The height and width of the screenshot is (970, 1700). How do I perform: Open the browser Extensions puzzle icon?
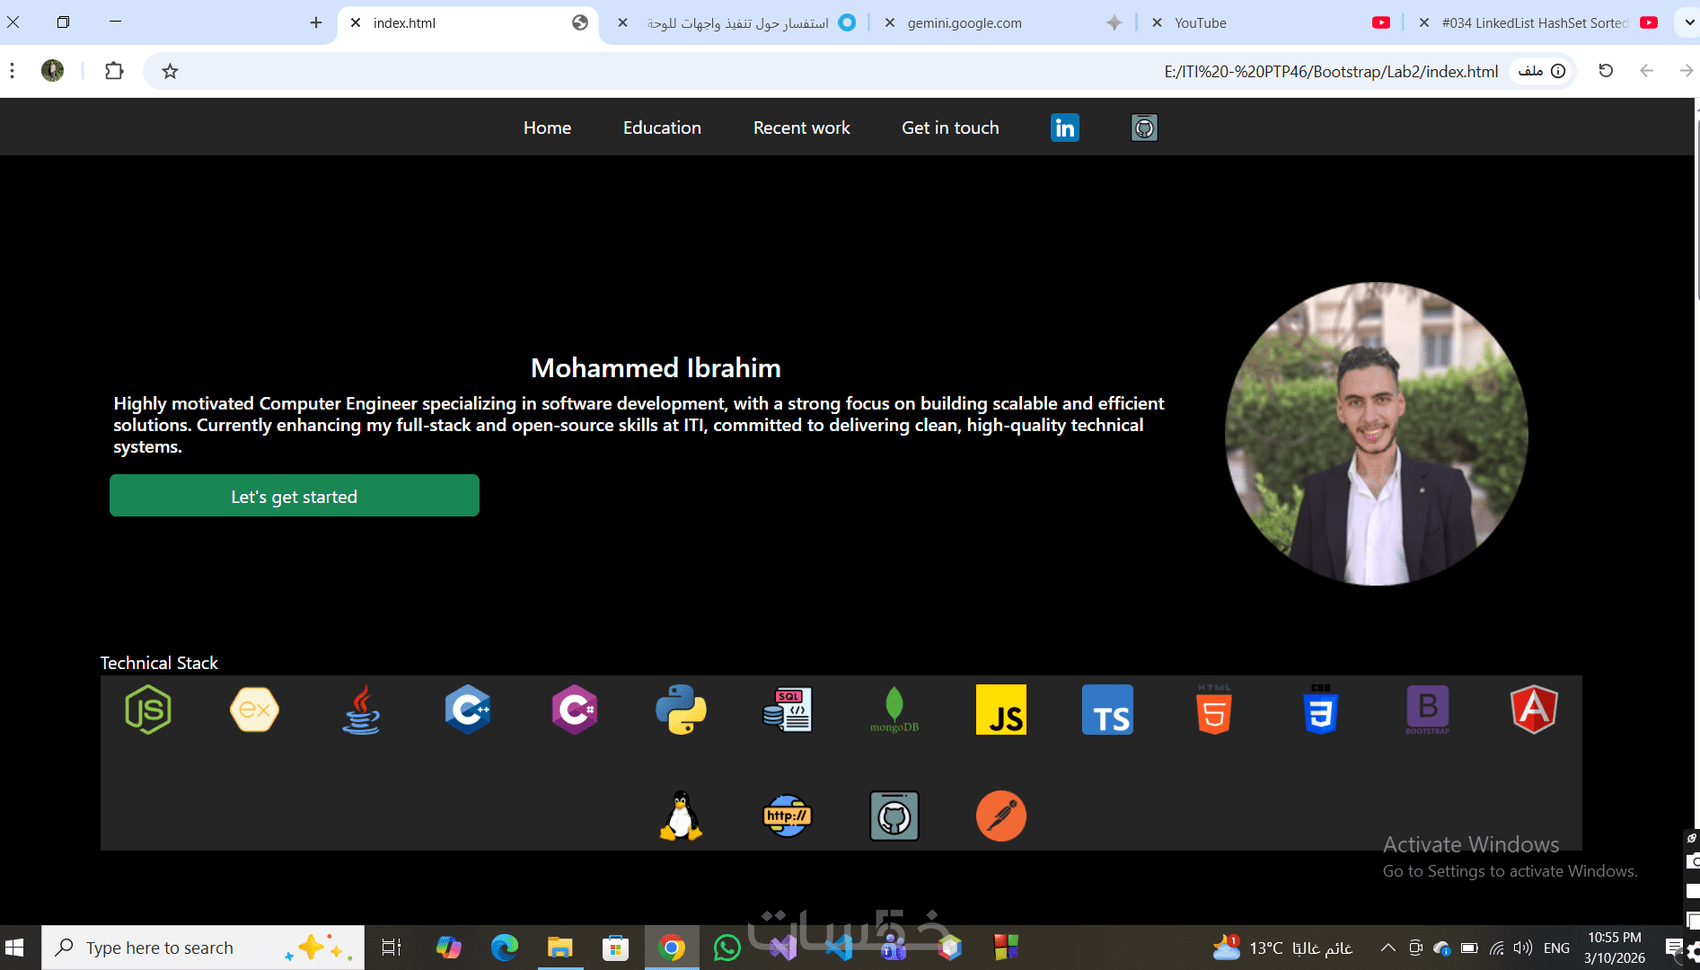[114, 71]
